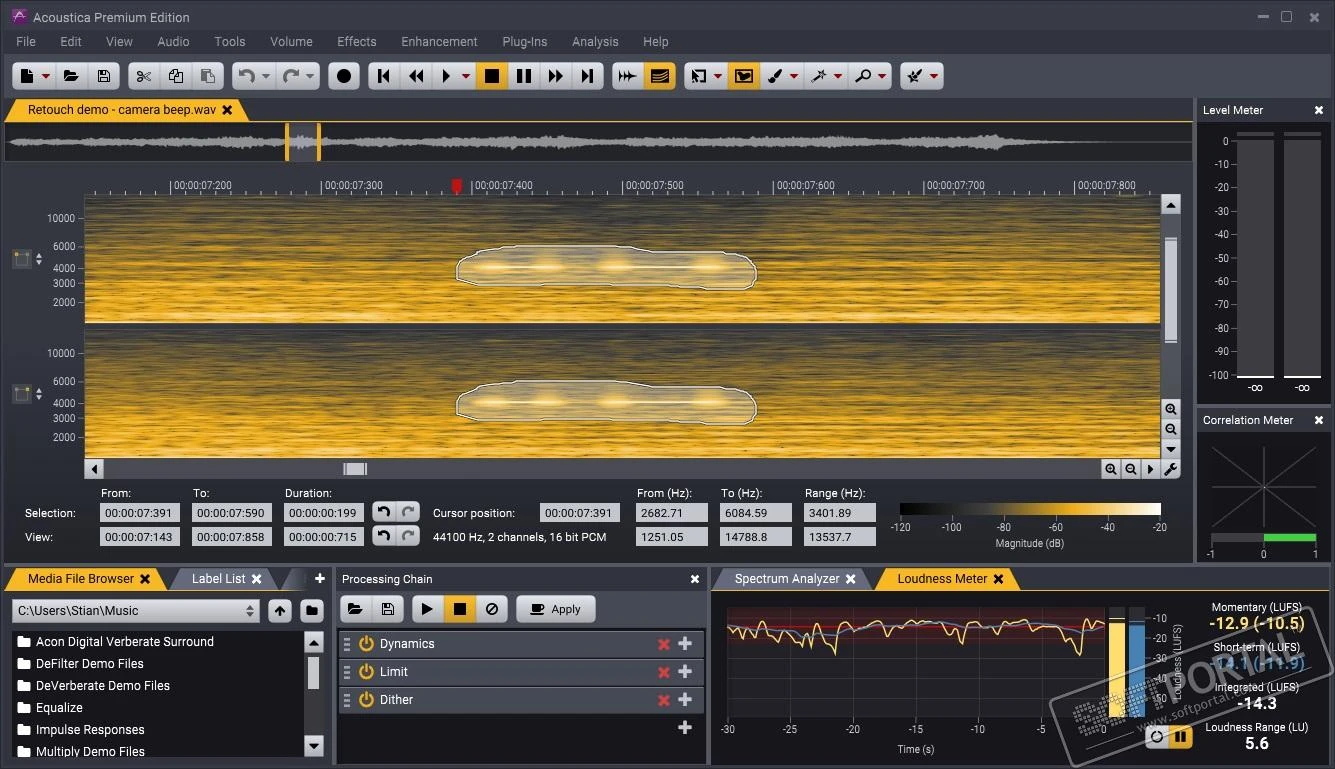Toggle the spectrogram view icon
The height and width of the screenshot is (769, 1335).
click(659, 76)
